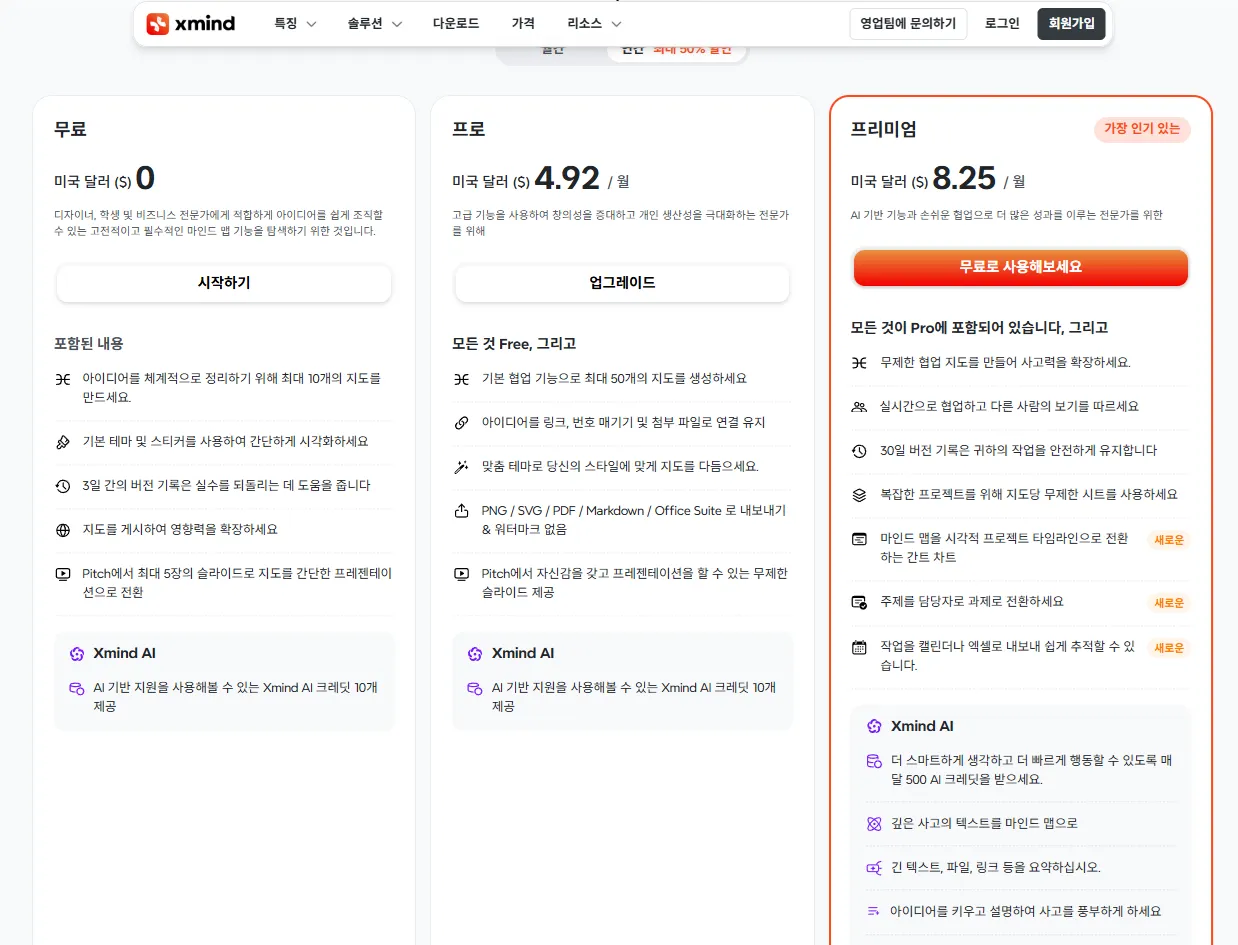Click the 가장 인기 있는 badge on Premium
The image size is (1238, 945).
pos(1142,130)
